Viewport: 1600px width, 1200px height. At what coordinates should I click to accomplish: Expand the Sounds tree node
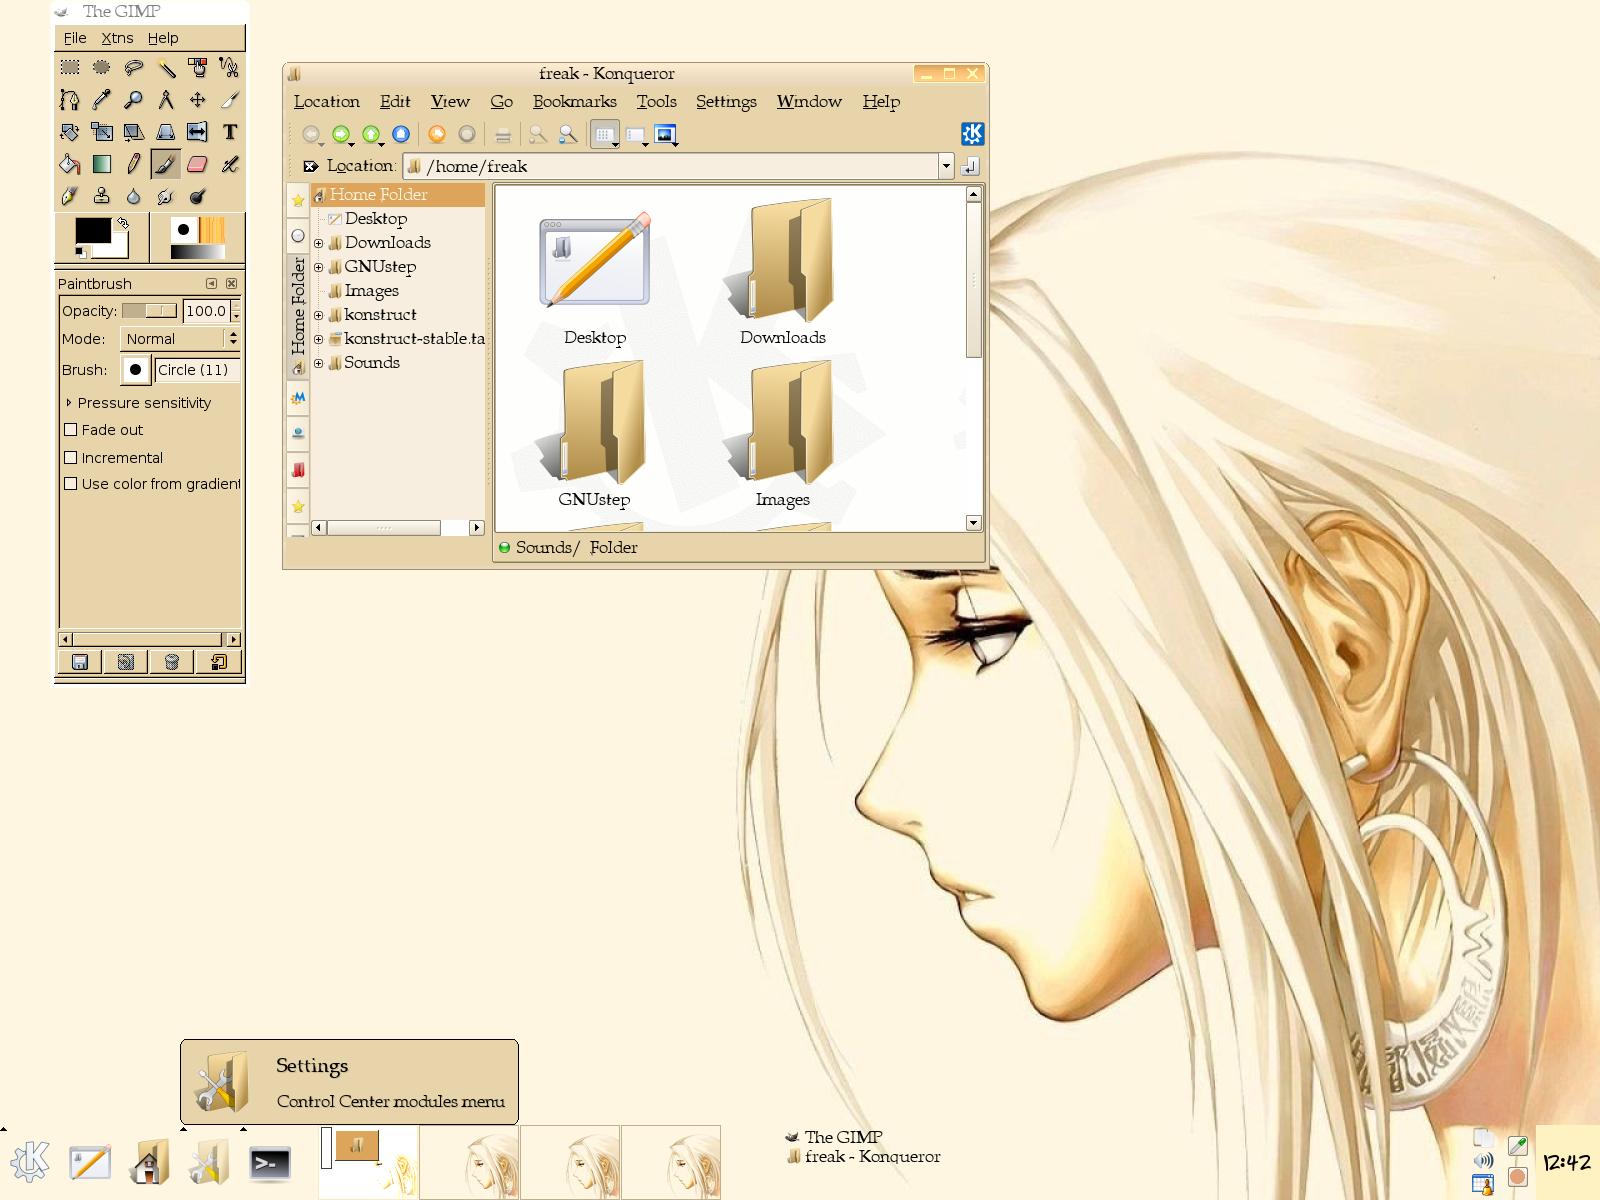[x=319, y=363]
